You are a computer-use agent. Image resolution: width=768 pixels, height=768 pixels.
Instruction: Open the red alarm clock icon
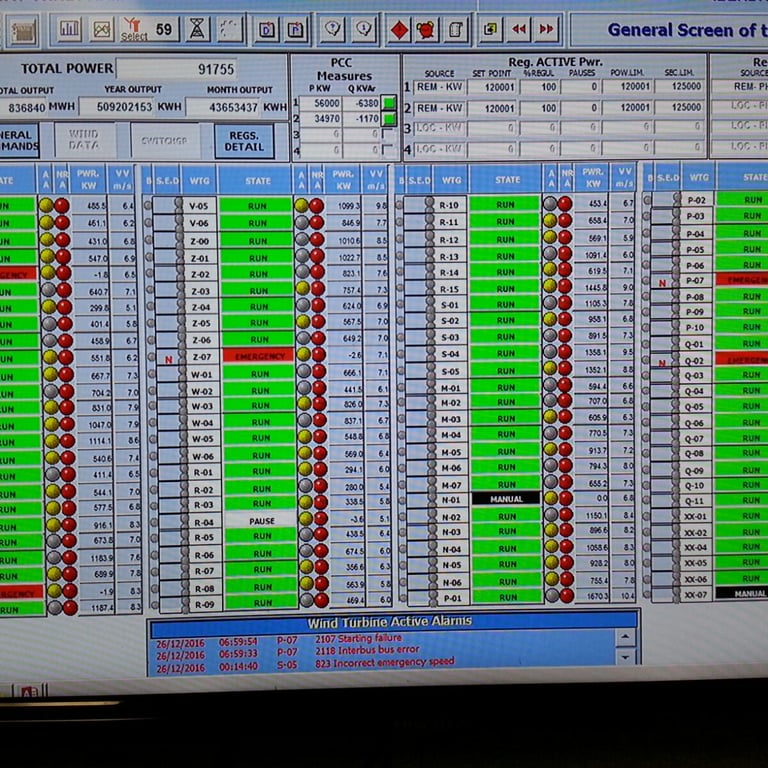coord(426,30)
